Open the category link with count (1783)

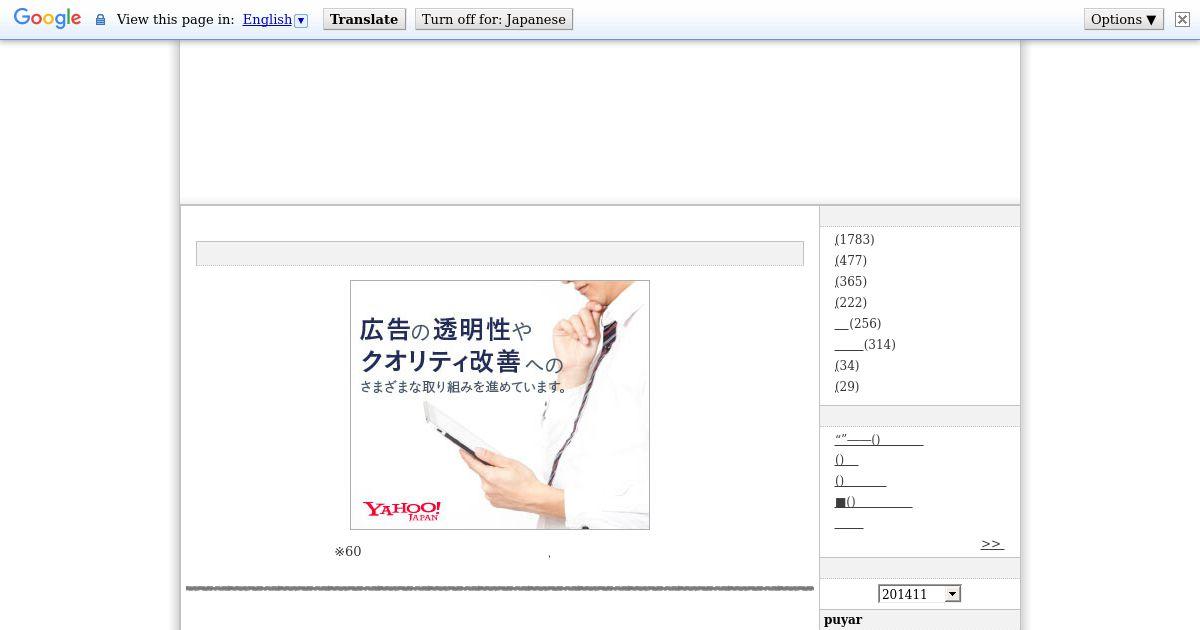pyautogui.click(x=855, y=240)
